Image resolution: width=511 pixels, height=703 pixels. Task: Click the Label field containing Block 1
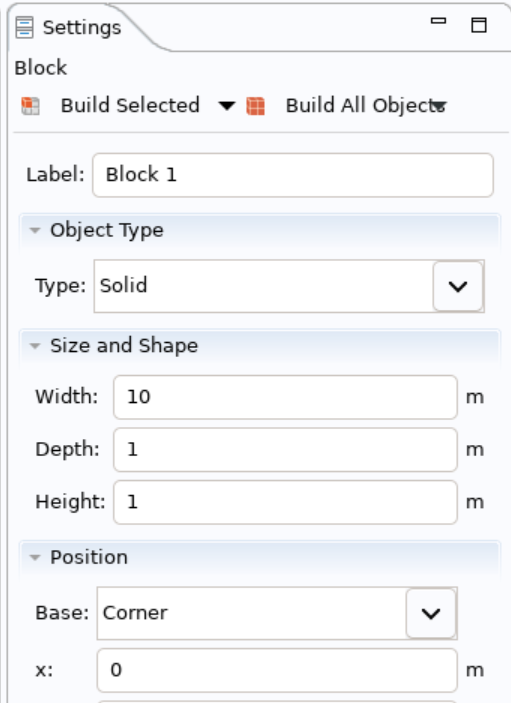(x=293, y=175)
